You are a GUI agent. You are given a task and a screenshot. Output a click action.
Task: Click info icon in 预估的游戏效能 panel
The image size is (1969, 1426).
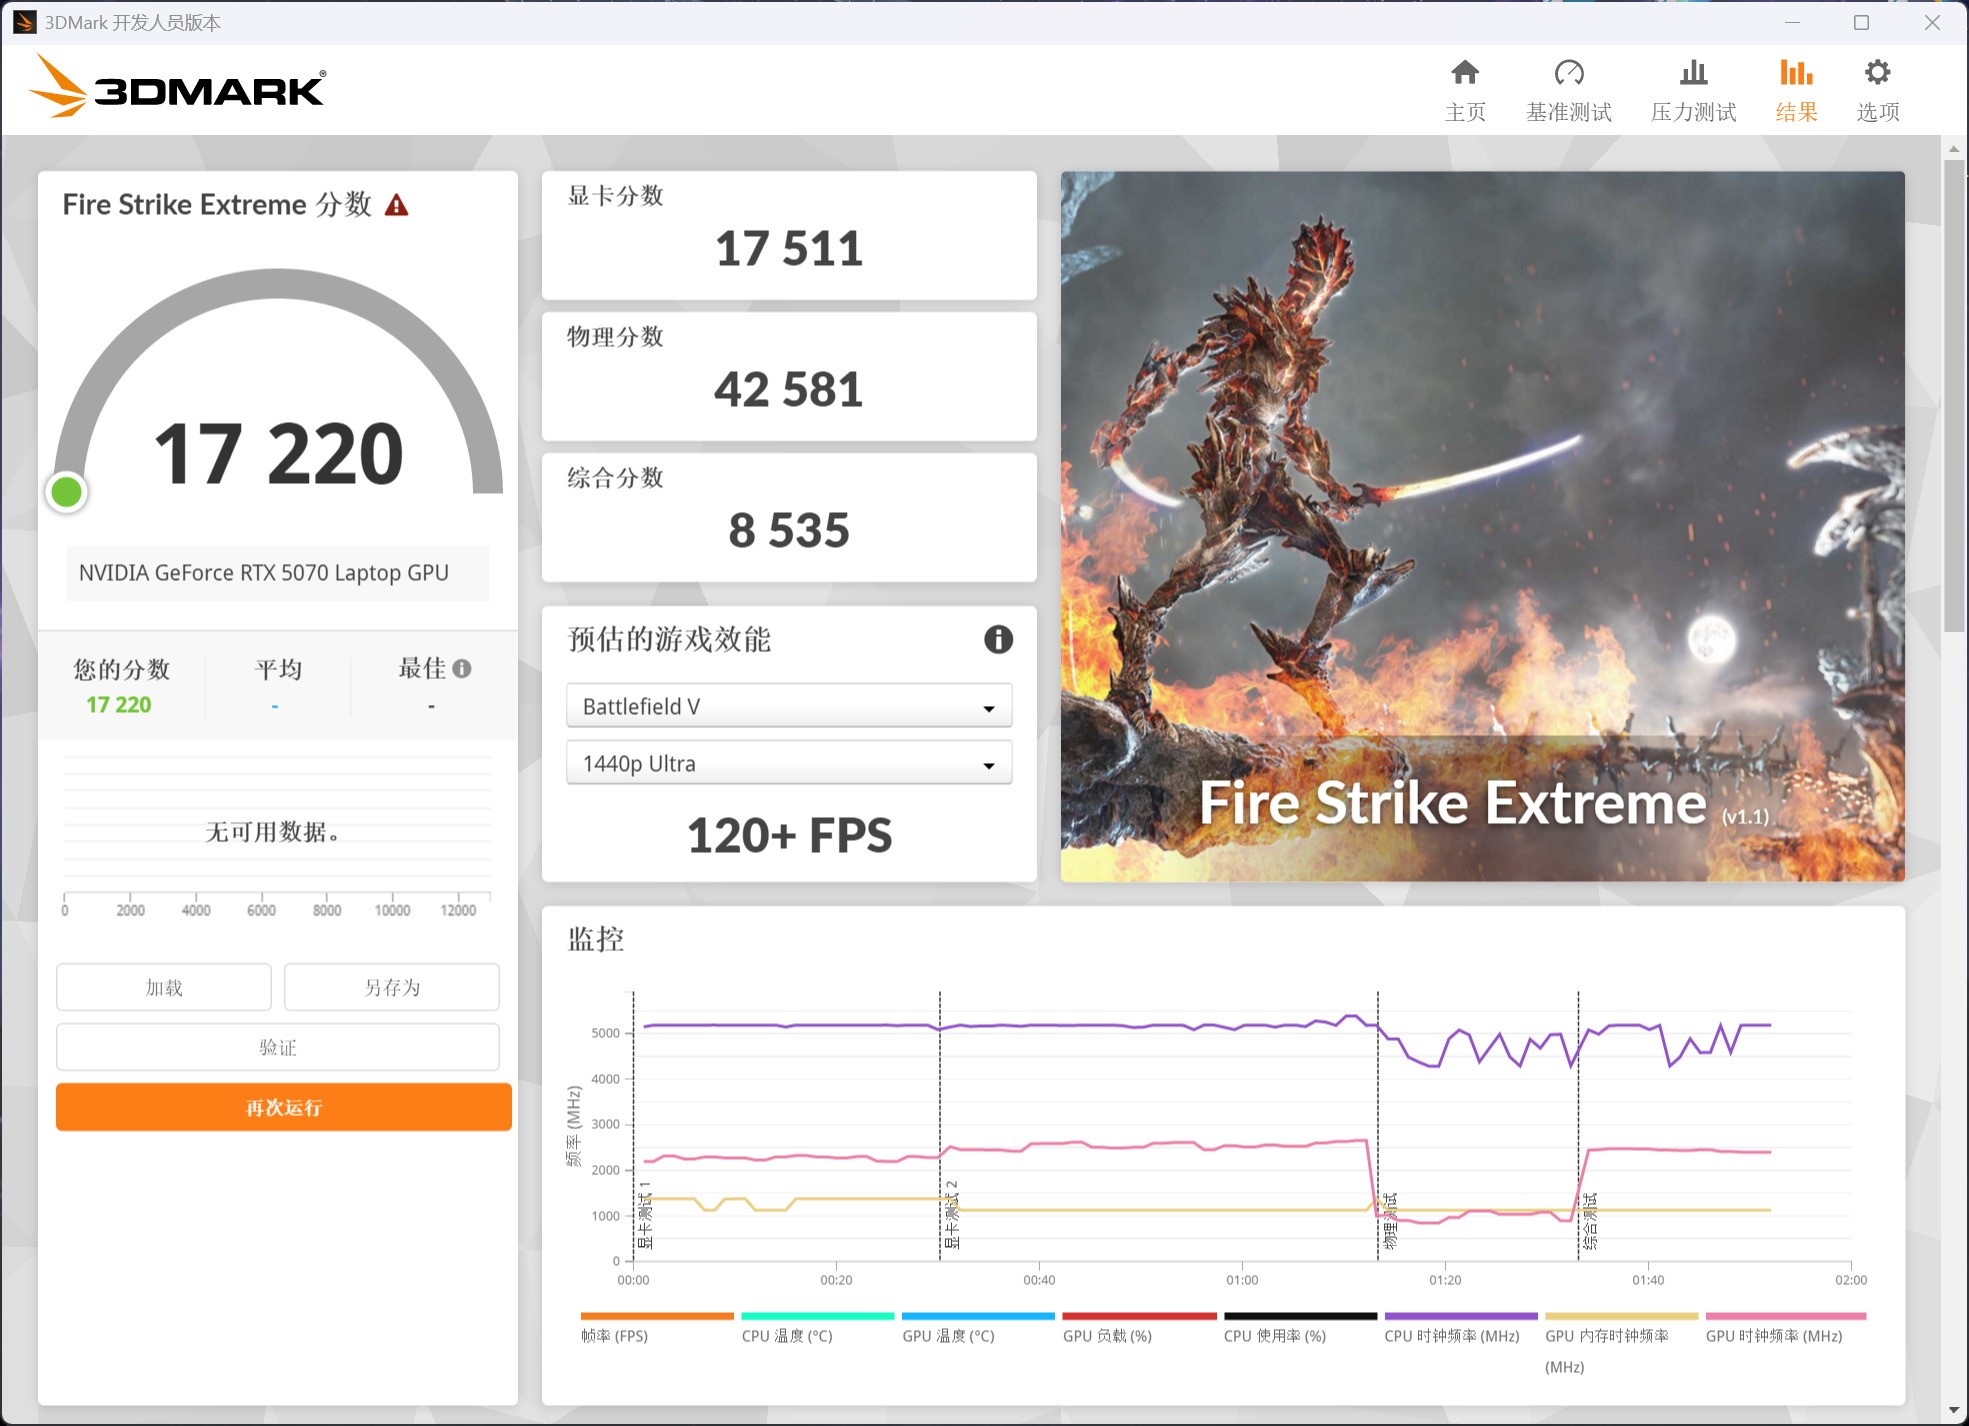tap(998, 639)
